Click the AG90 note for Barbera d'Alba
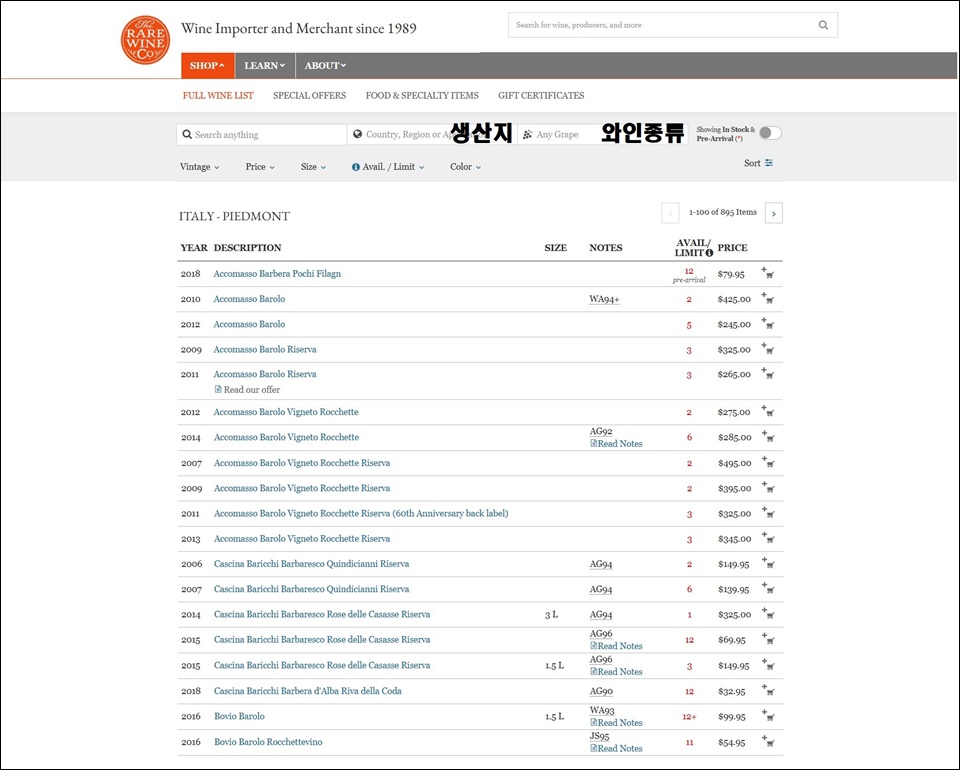This screenshot has width=960, height=770. 601,691
